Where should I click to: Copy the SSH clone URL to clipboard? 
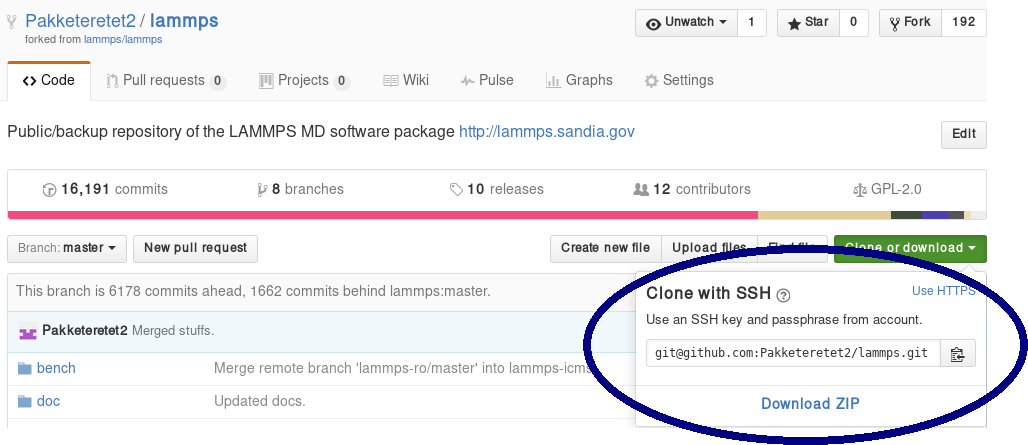957,353
